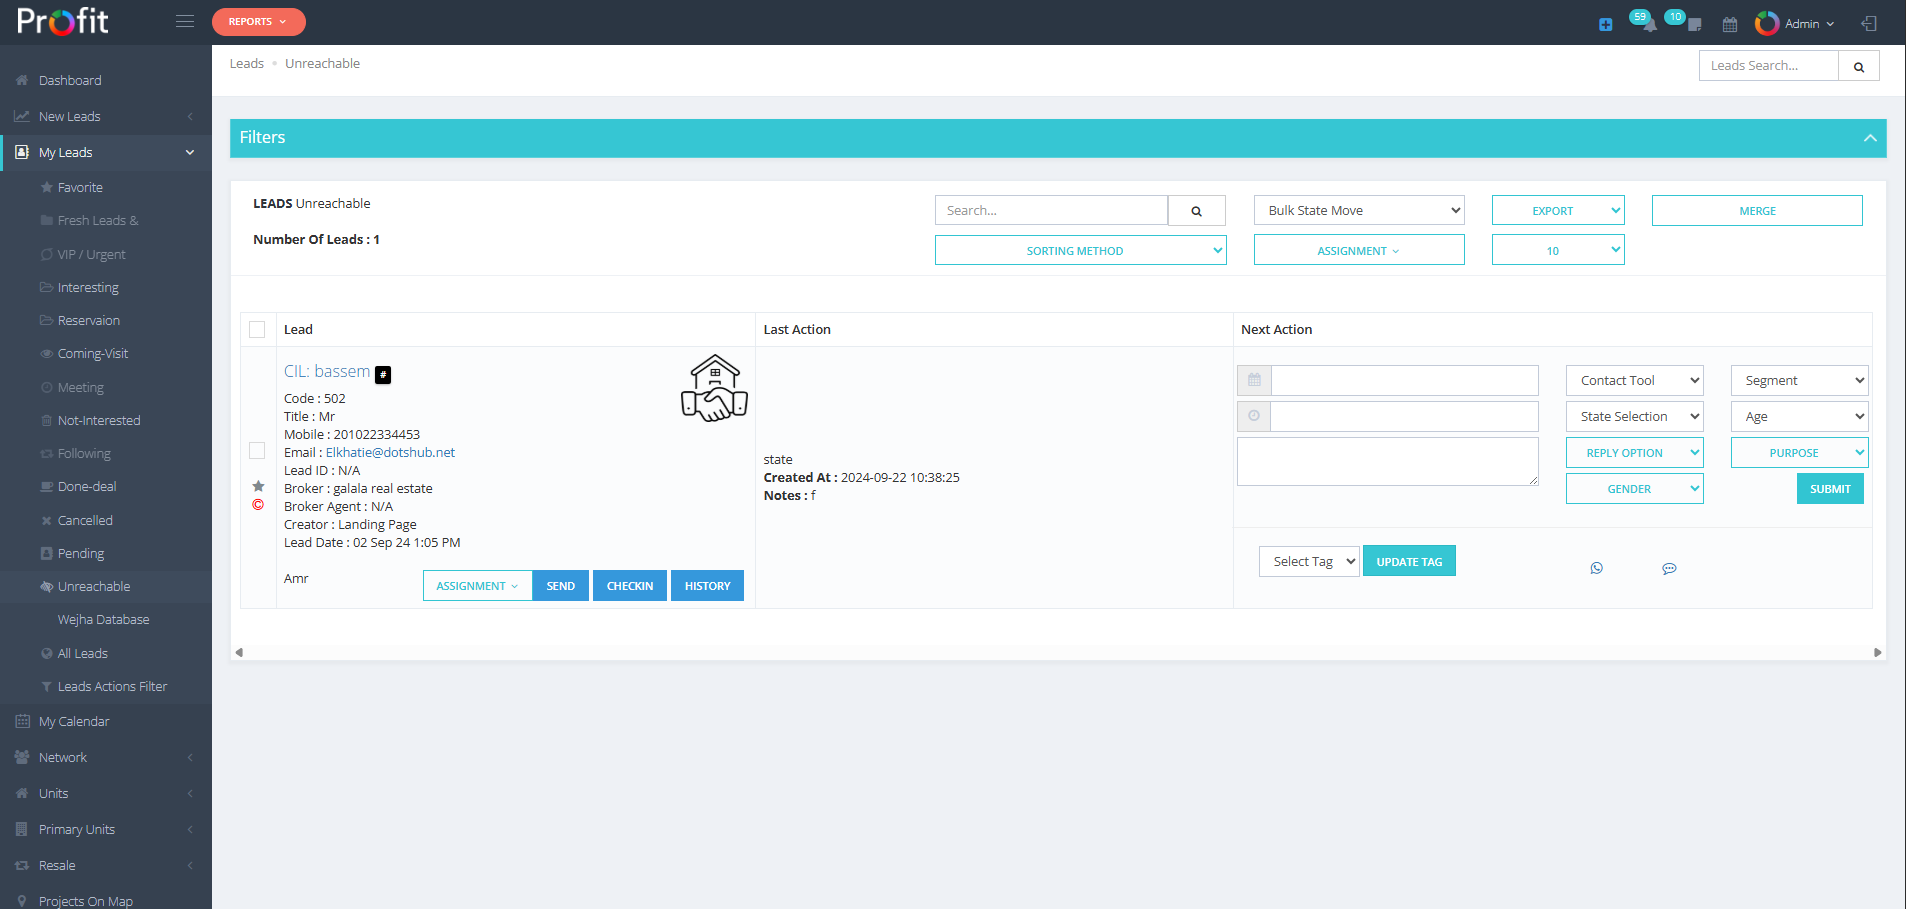Screen dimensions: 1906x909
Task: Click the magnifier button in Leads Search
Action: pyautogui.click(x=1858, y=66)
